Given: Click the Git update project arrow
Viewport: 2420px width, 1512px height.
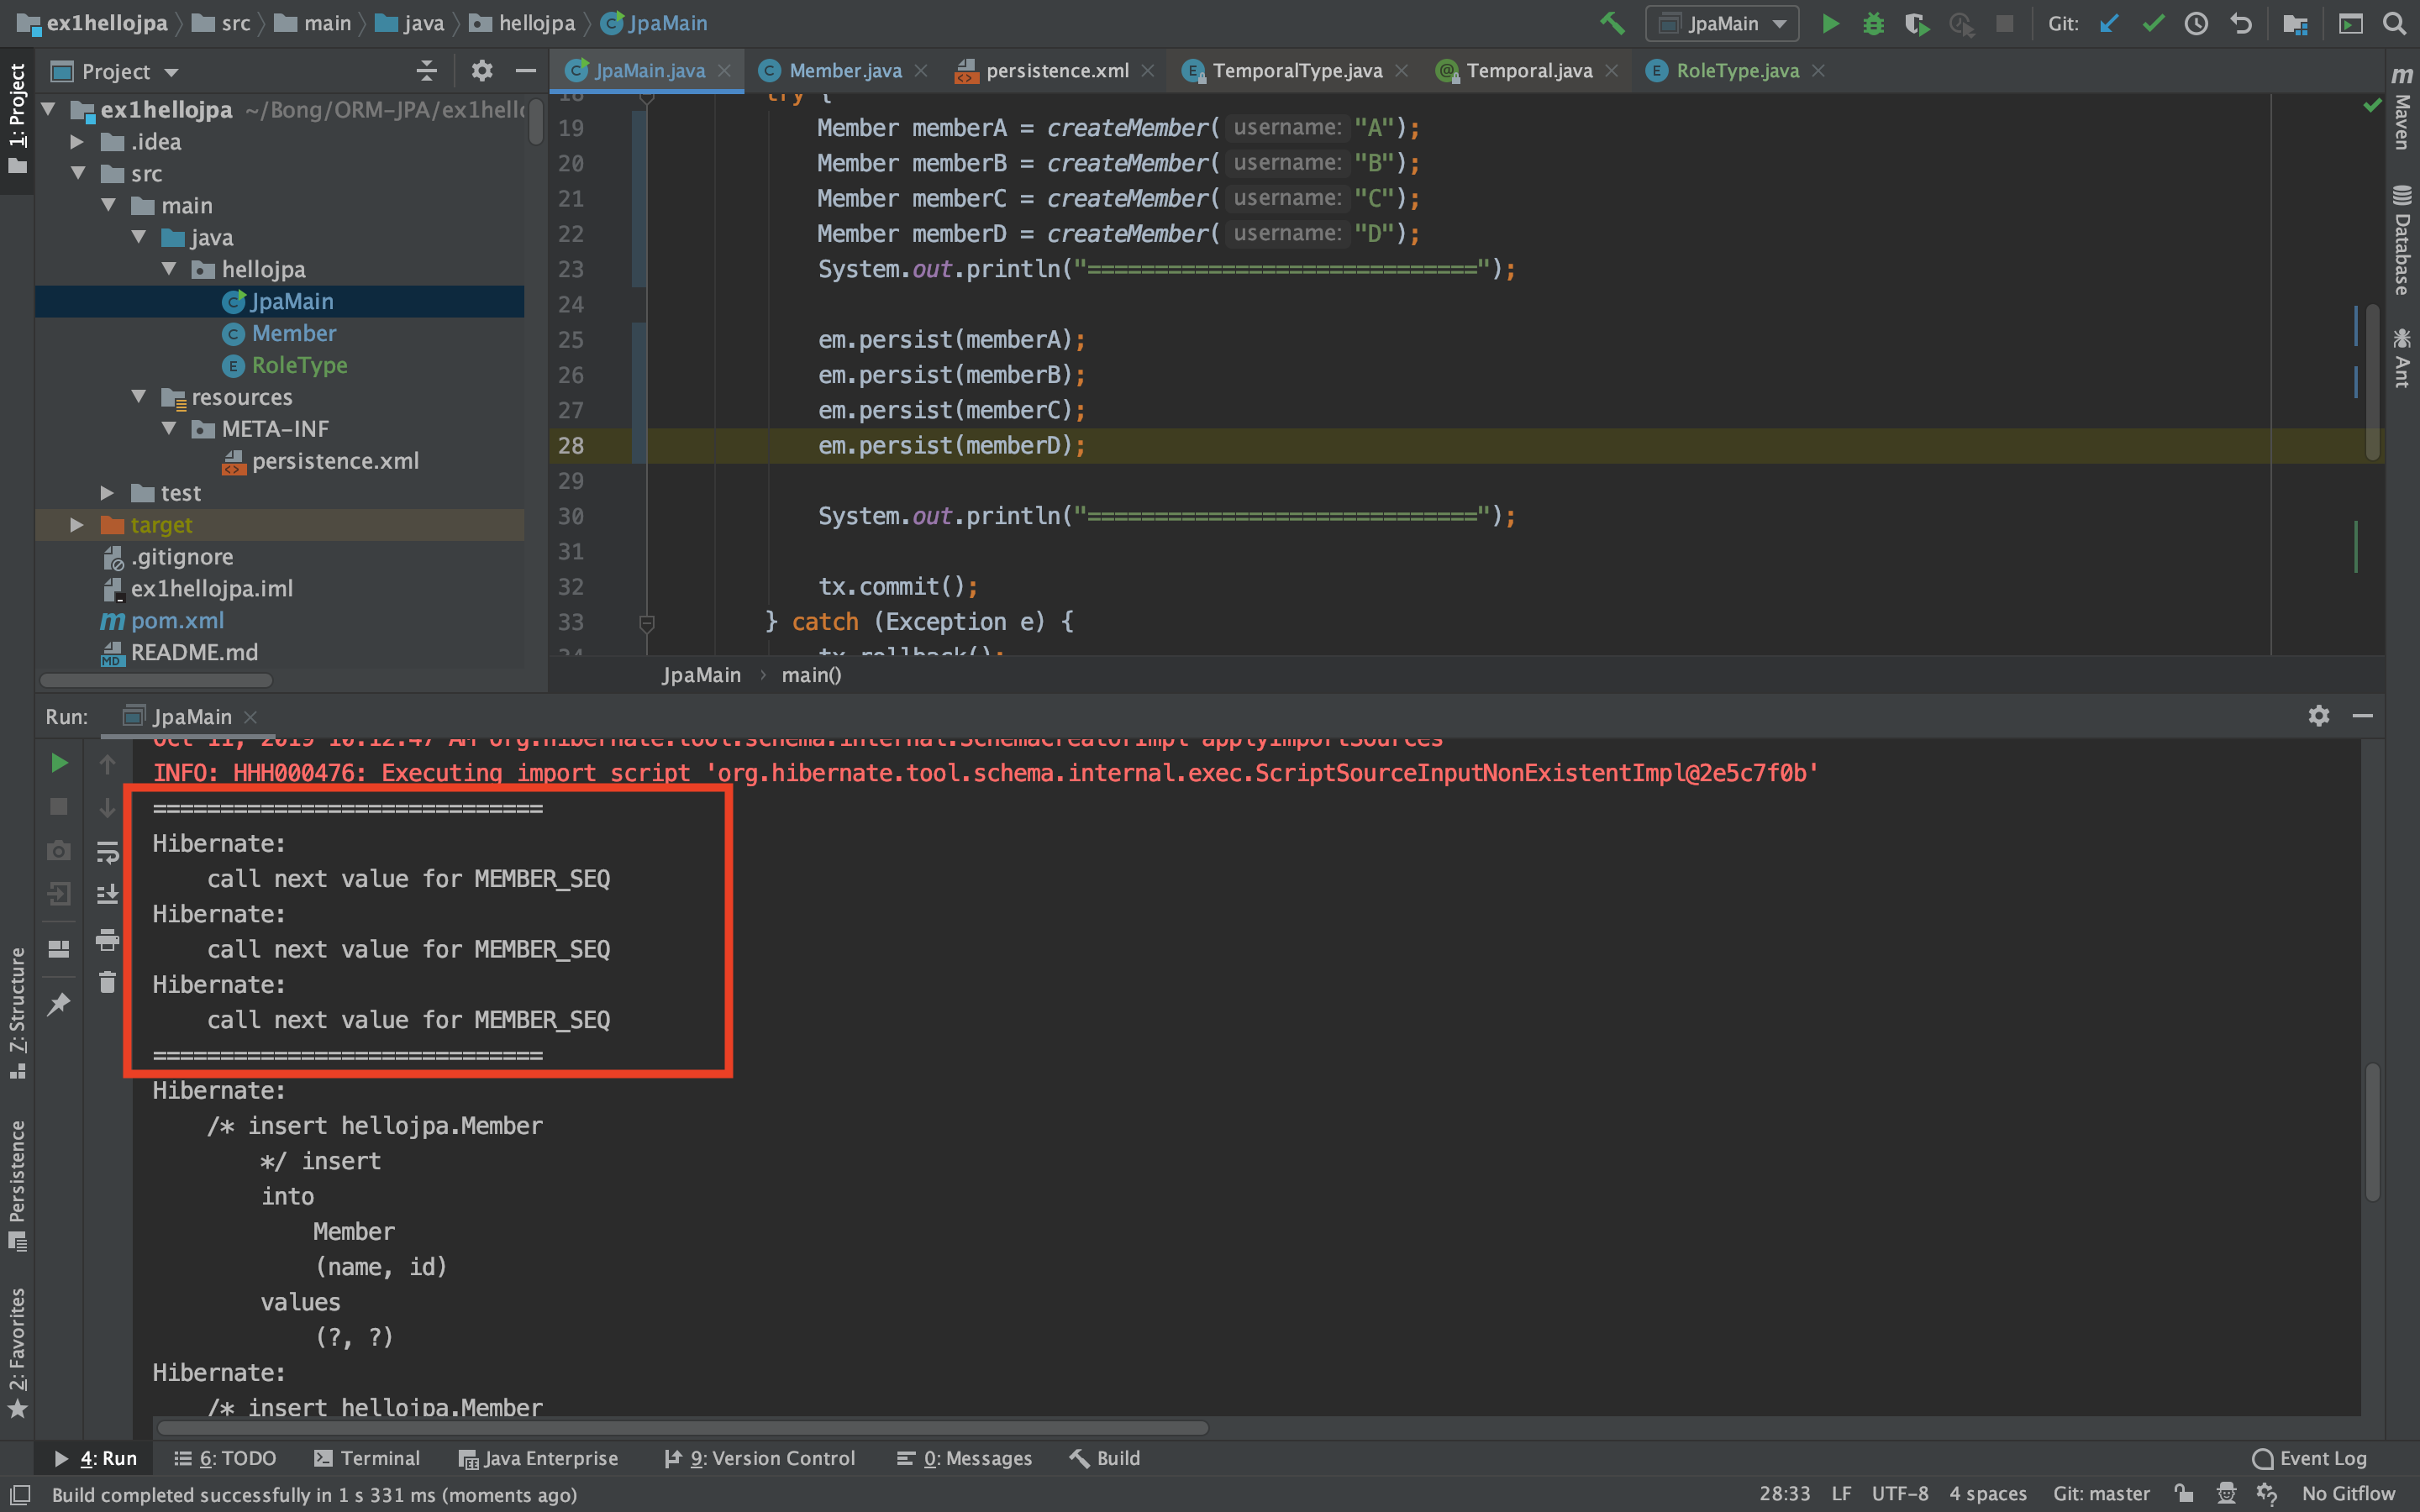Looking at the screenshot, I should (x=2109, y=23).
